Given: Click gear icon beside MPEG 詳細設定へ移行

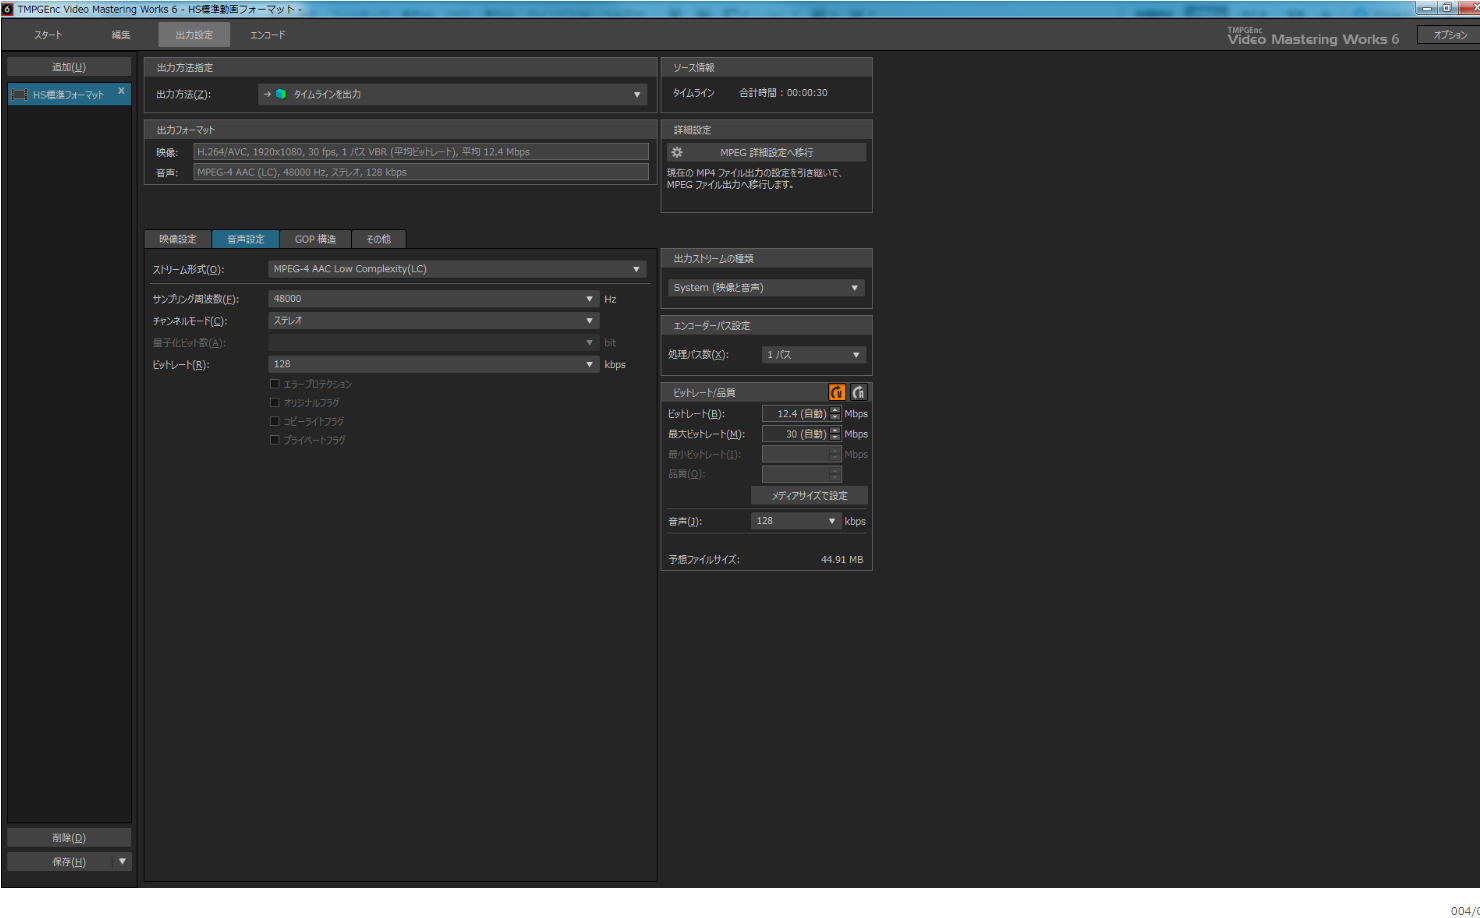Looking at the screenshot, I should [x=677, y=152].
